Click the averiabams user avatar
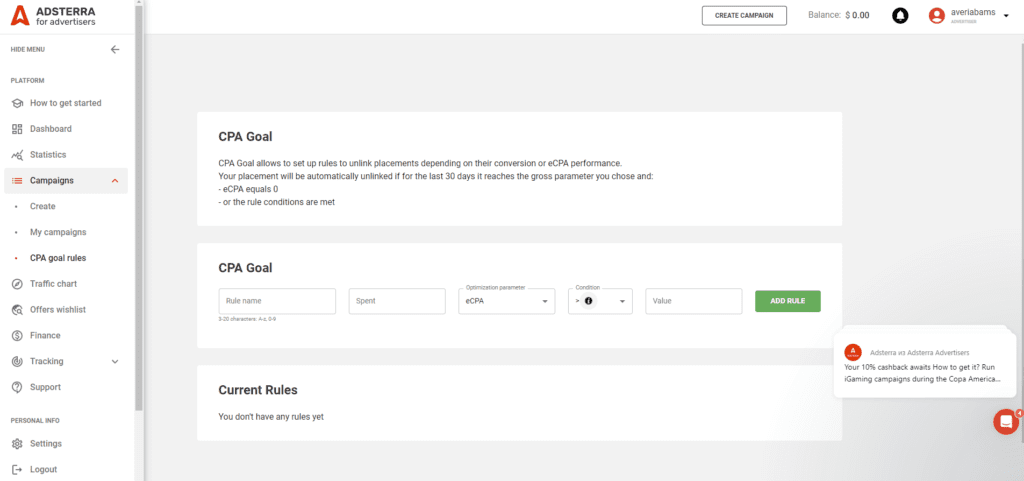The width and height of the screenshot is (1024, 481). [937, 15]
